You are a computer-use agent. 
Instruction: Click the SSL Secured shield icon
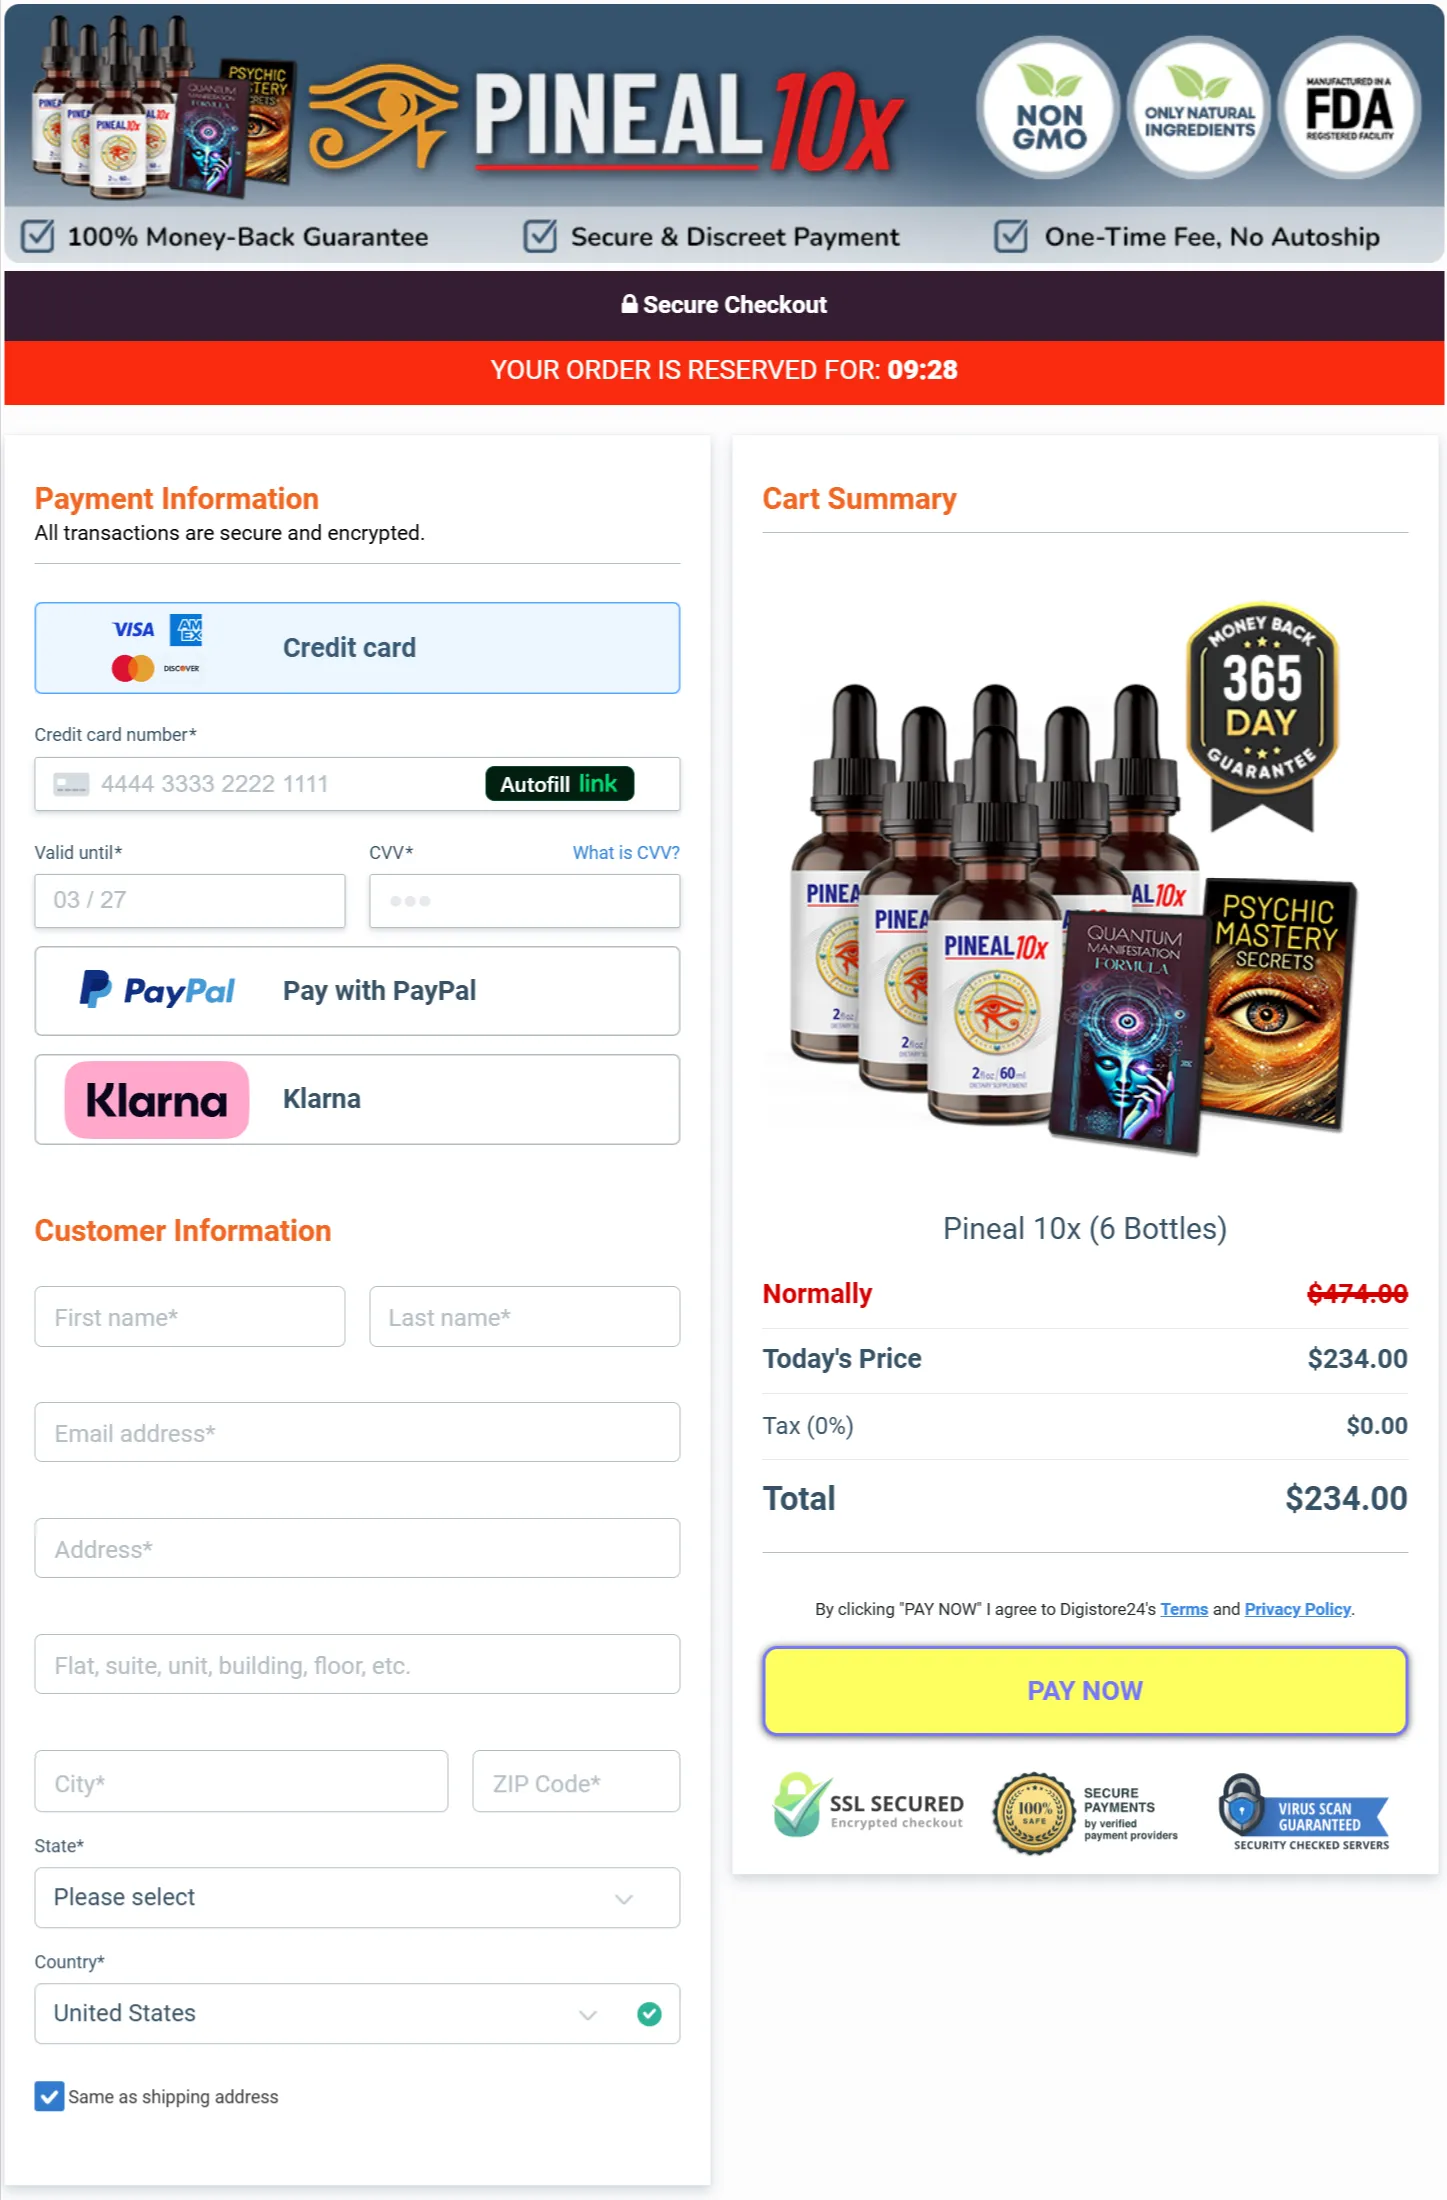(x=800, y=1805)
